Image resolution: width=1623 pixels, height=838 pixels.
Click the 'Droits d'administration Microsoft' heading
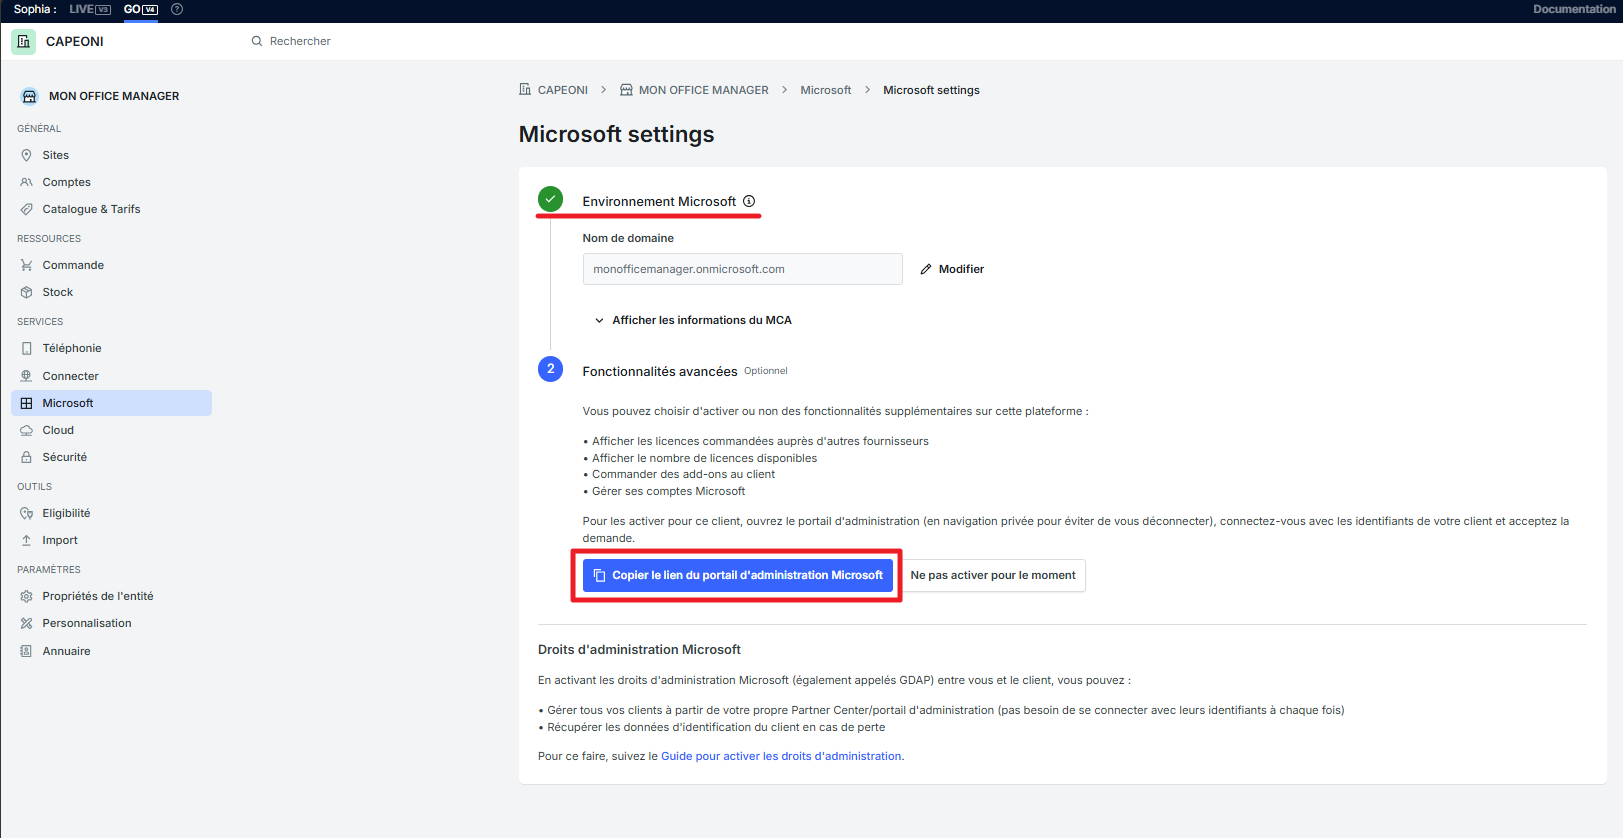click(x=639, y=649)
